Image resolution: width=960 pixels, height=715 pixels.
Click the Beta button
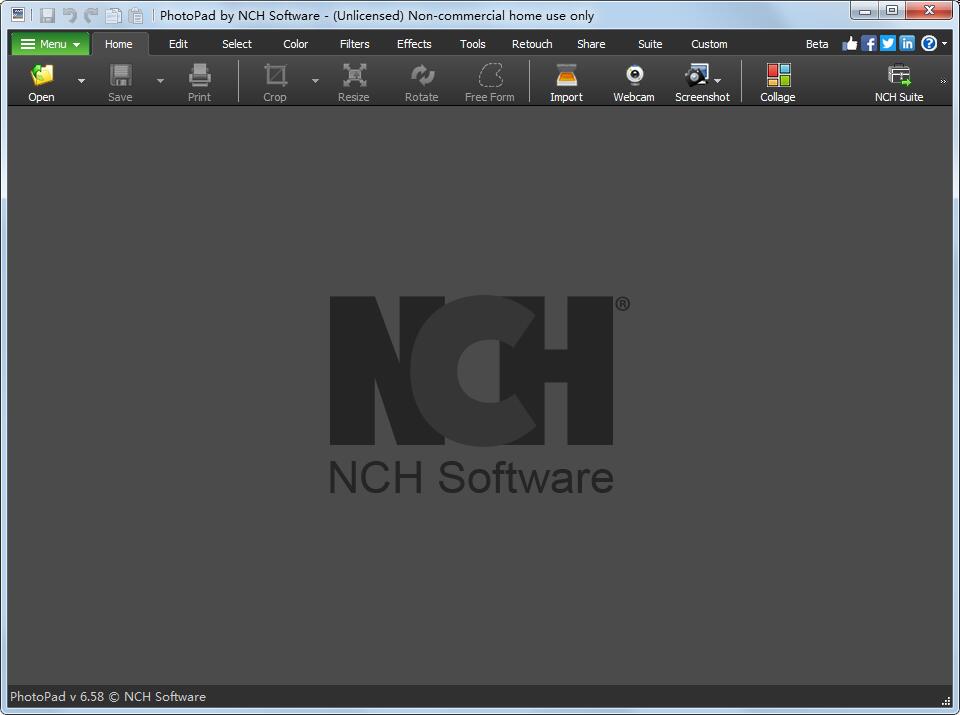point(817,44)
